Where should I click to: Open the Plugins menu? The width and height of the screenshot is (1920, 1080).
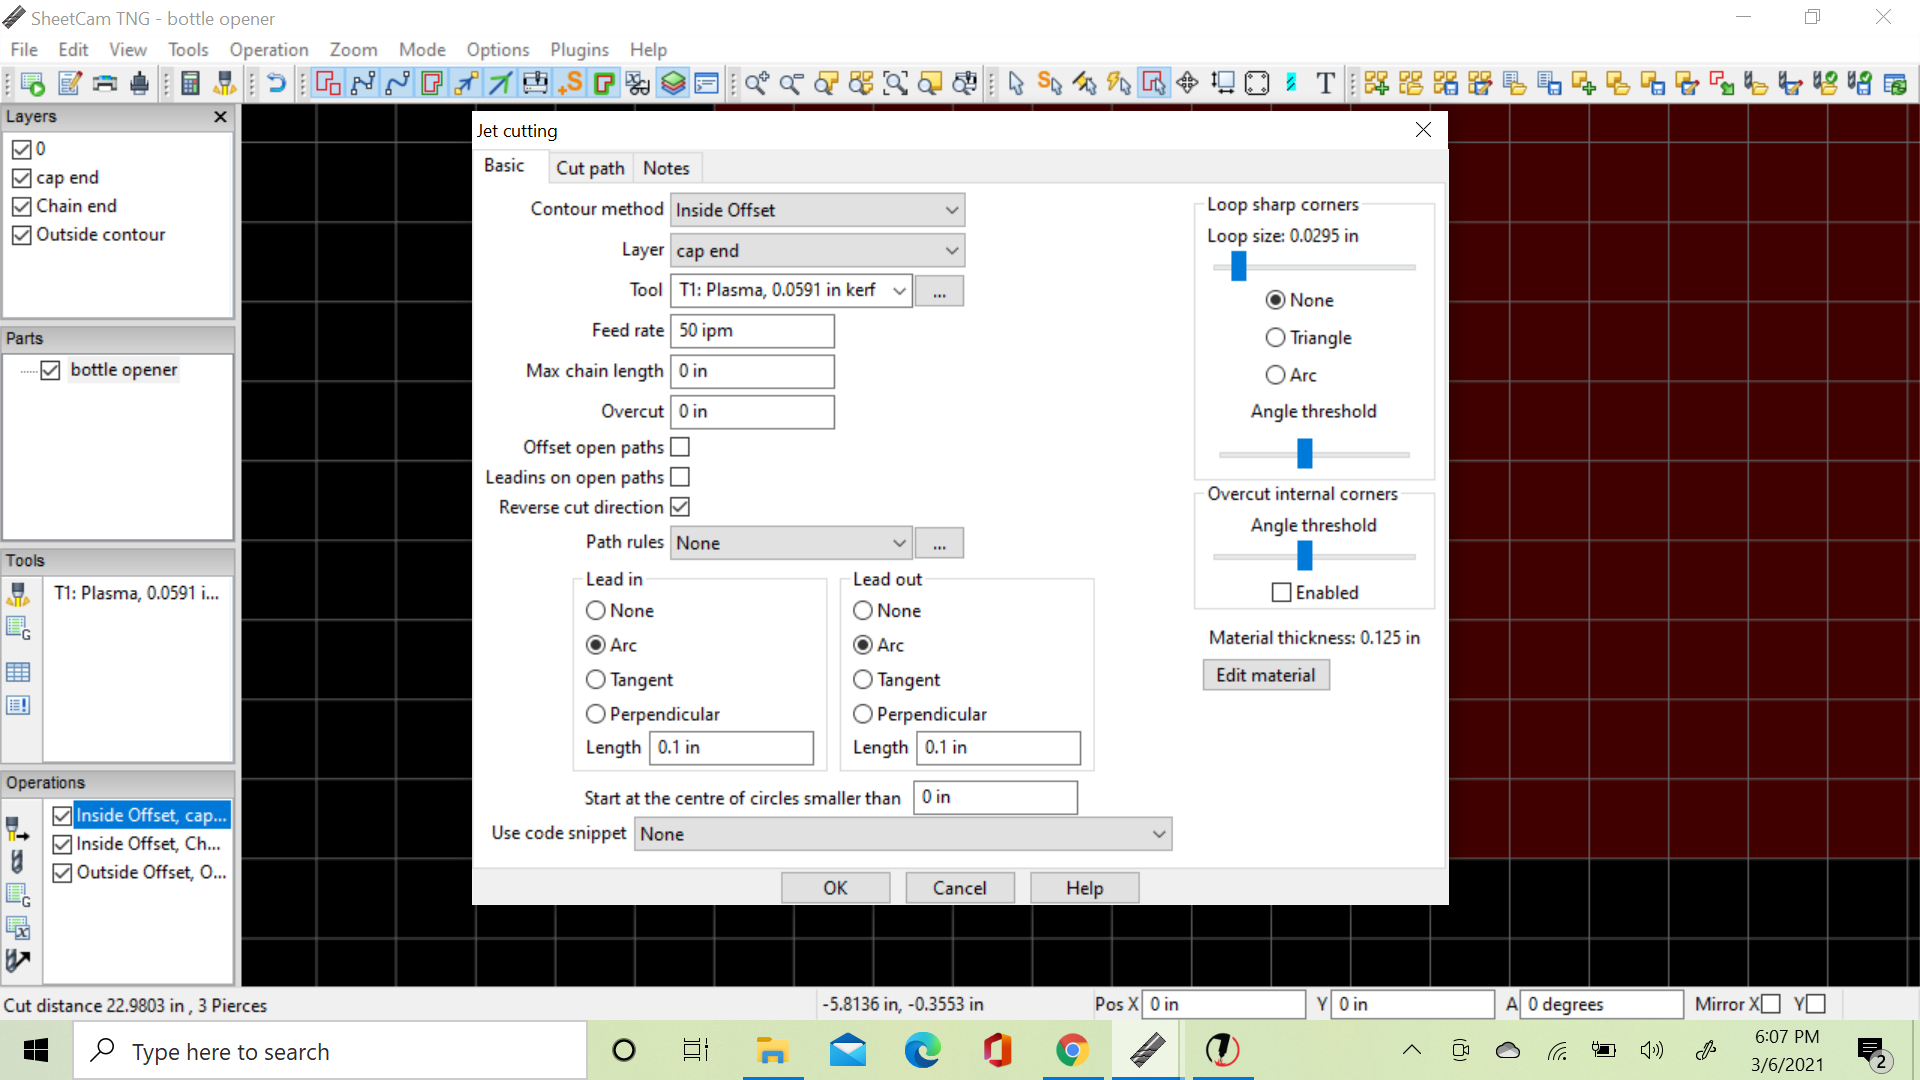coord(579,49)
